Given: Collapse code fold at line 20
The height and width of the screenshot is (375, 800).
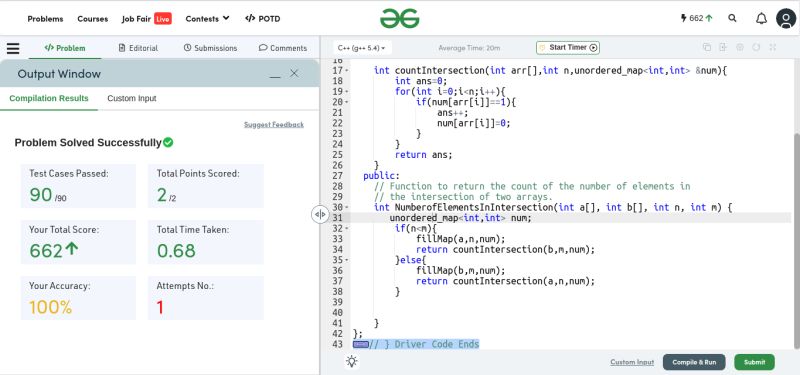Looking at the screenshot, I should click(x=347, y=102).
